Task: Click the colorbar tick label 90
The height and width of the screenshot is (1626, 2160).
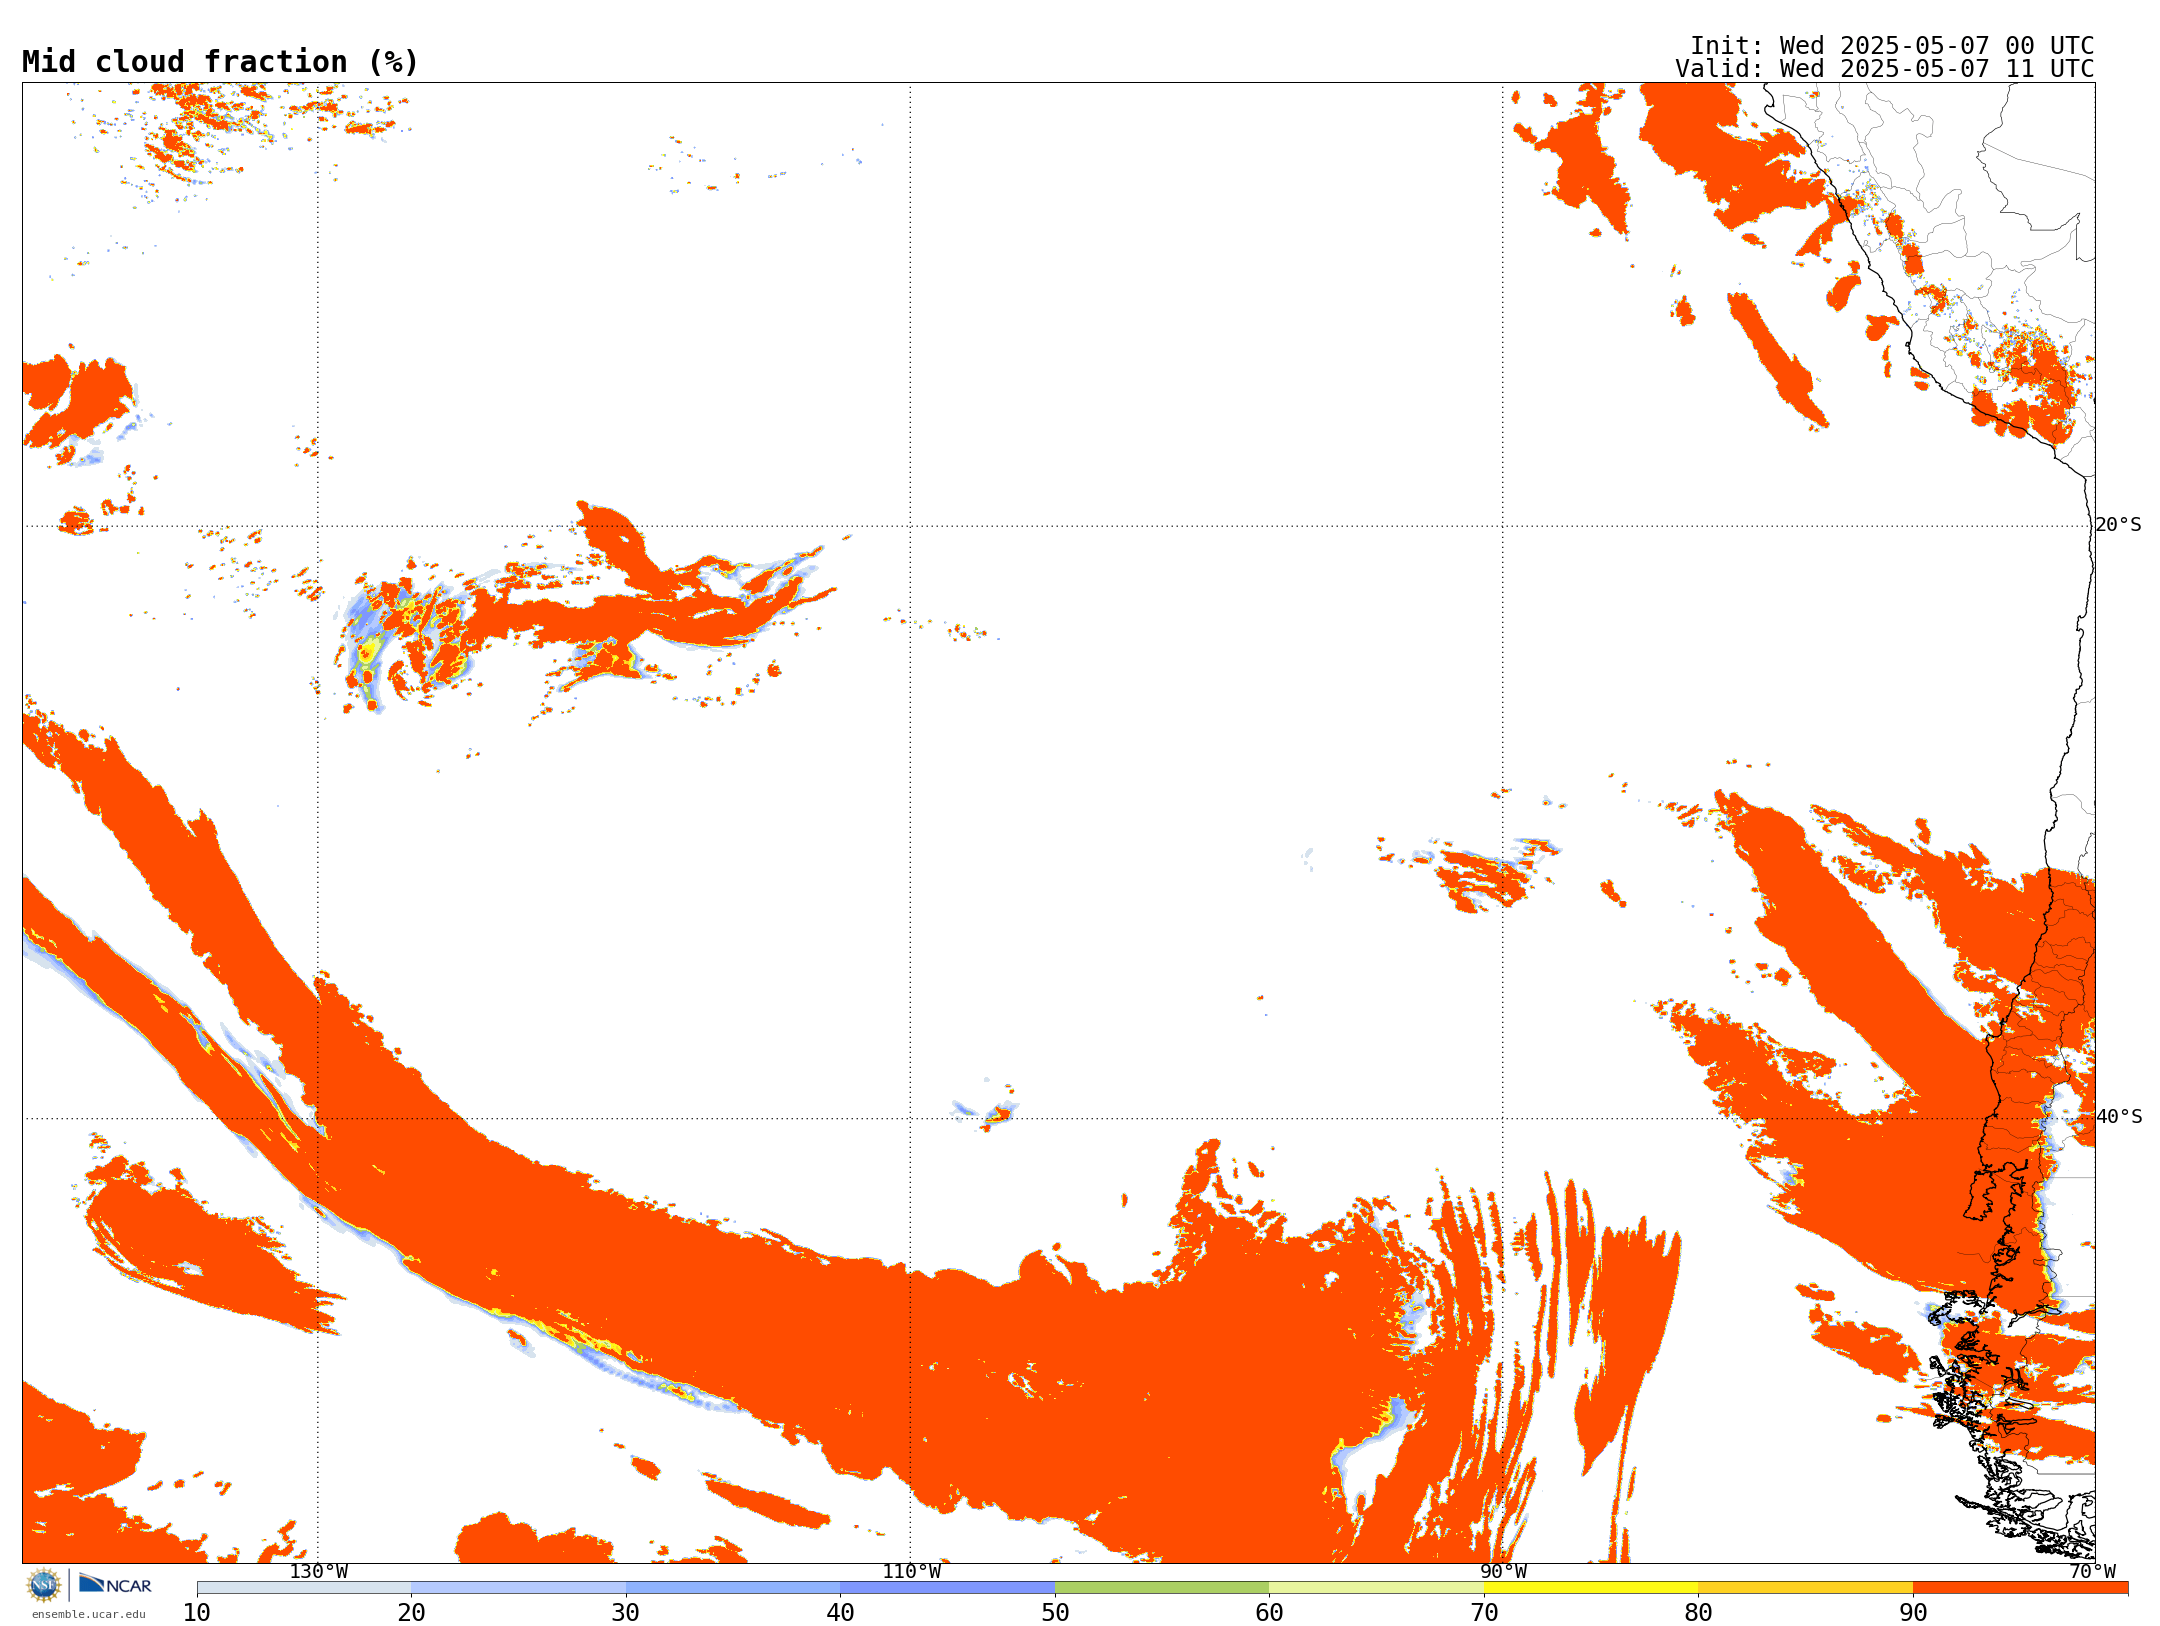Action: [x=1913, y=1613]
